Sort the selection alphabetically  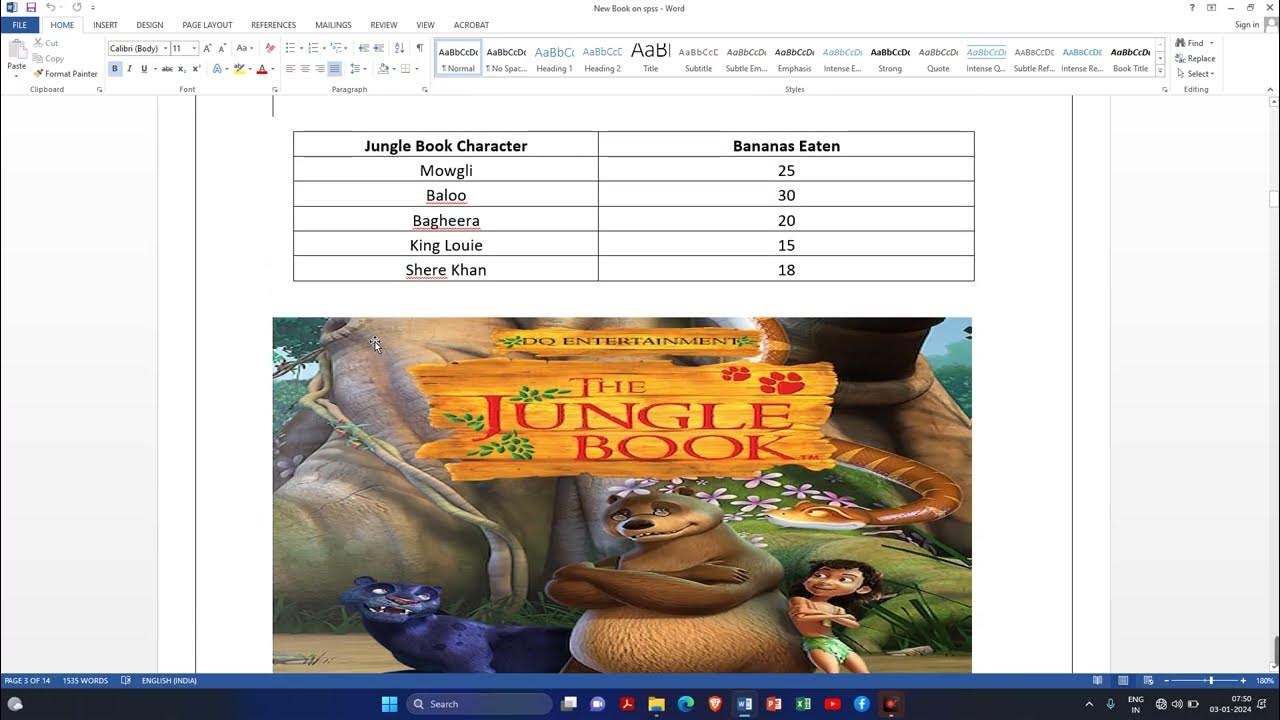click(400, 48)
